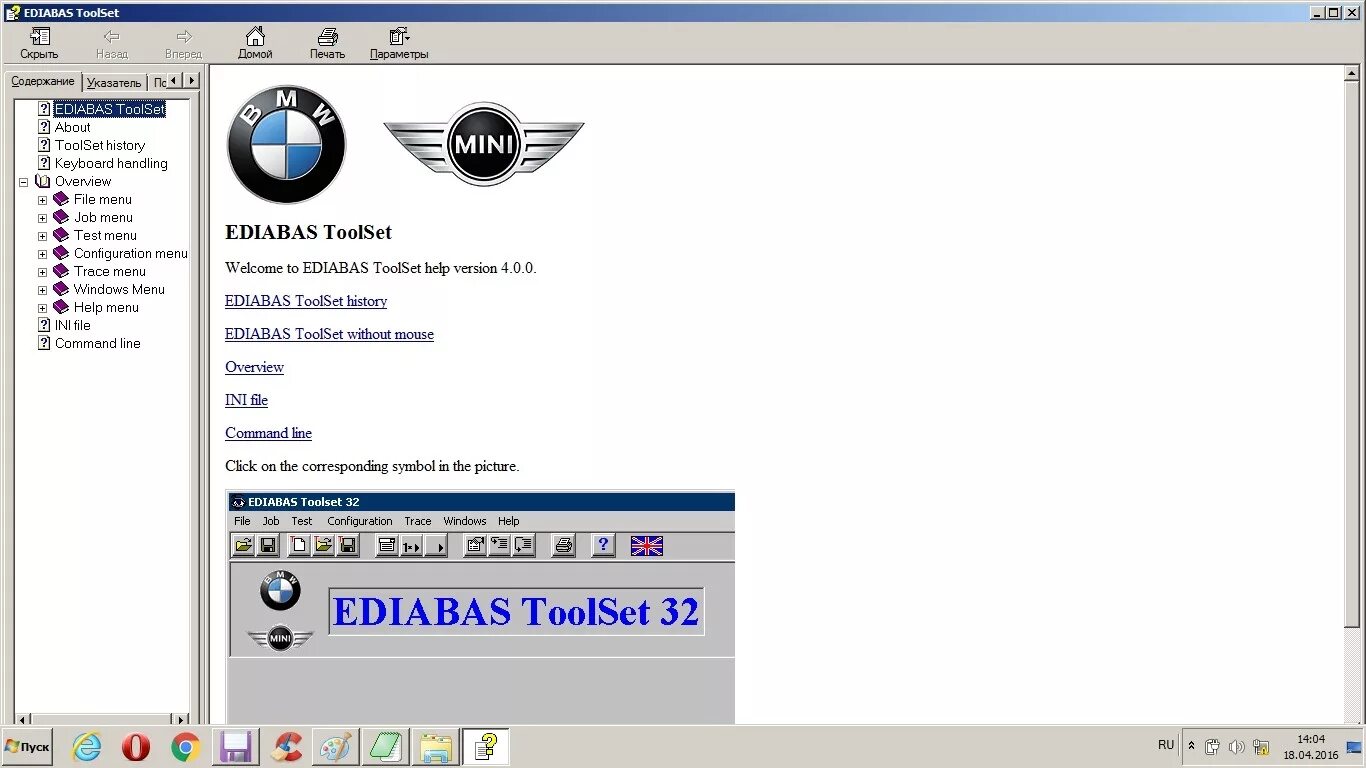Screen dimensions: 1366x768
Task: Click the British flag language icon
Action: click(x=647, y=545)
